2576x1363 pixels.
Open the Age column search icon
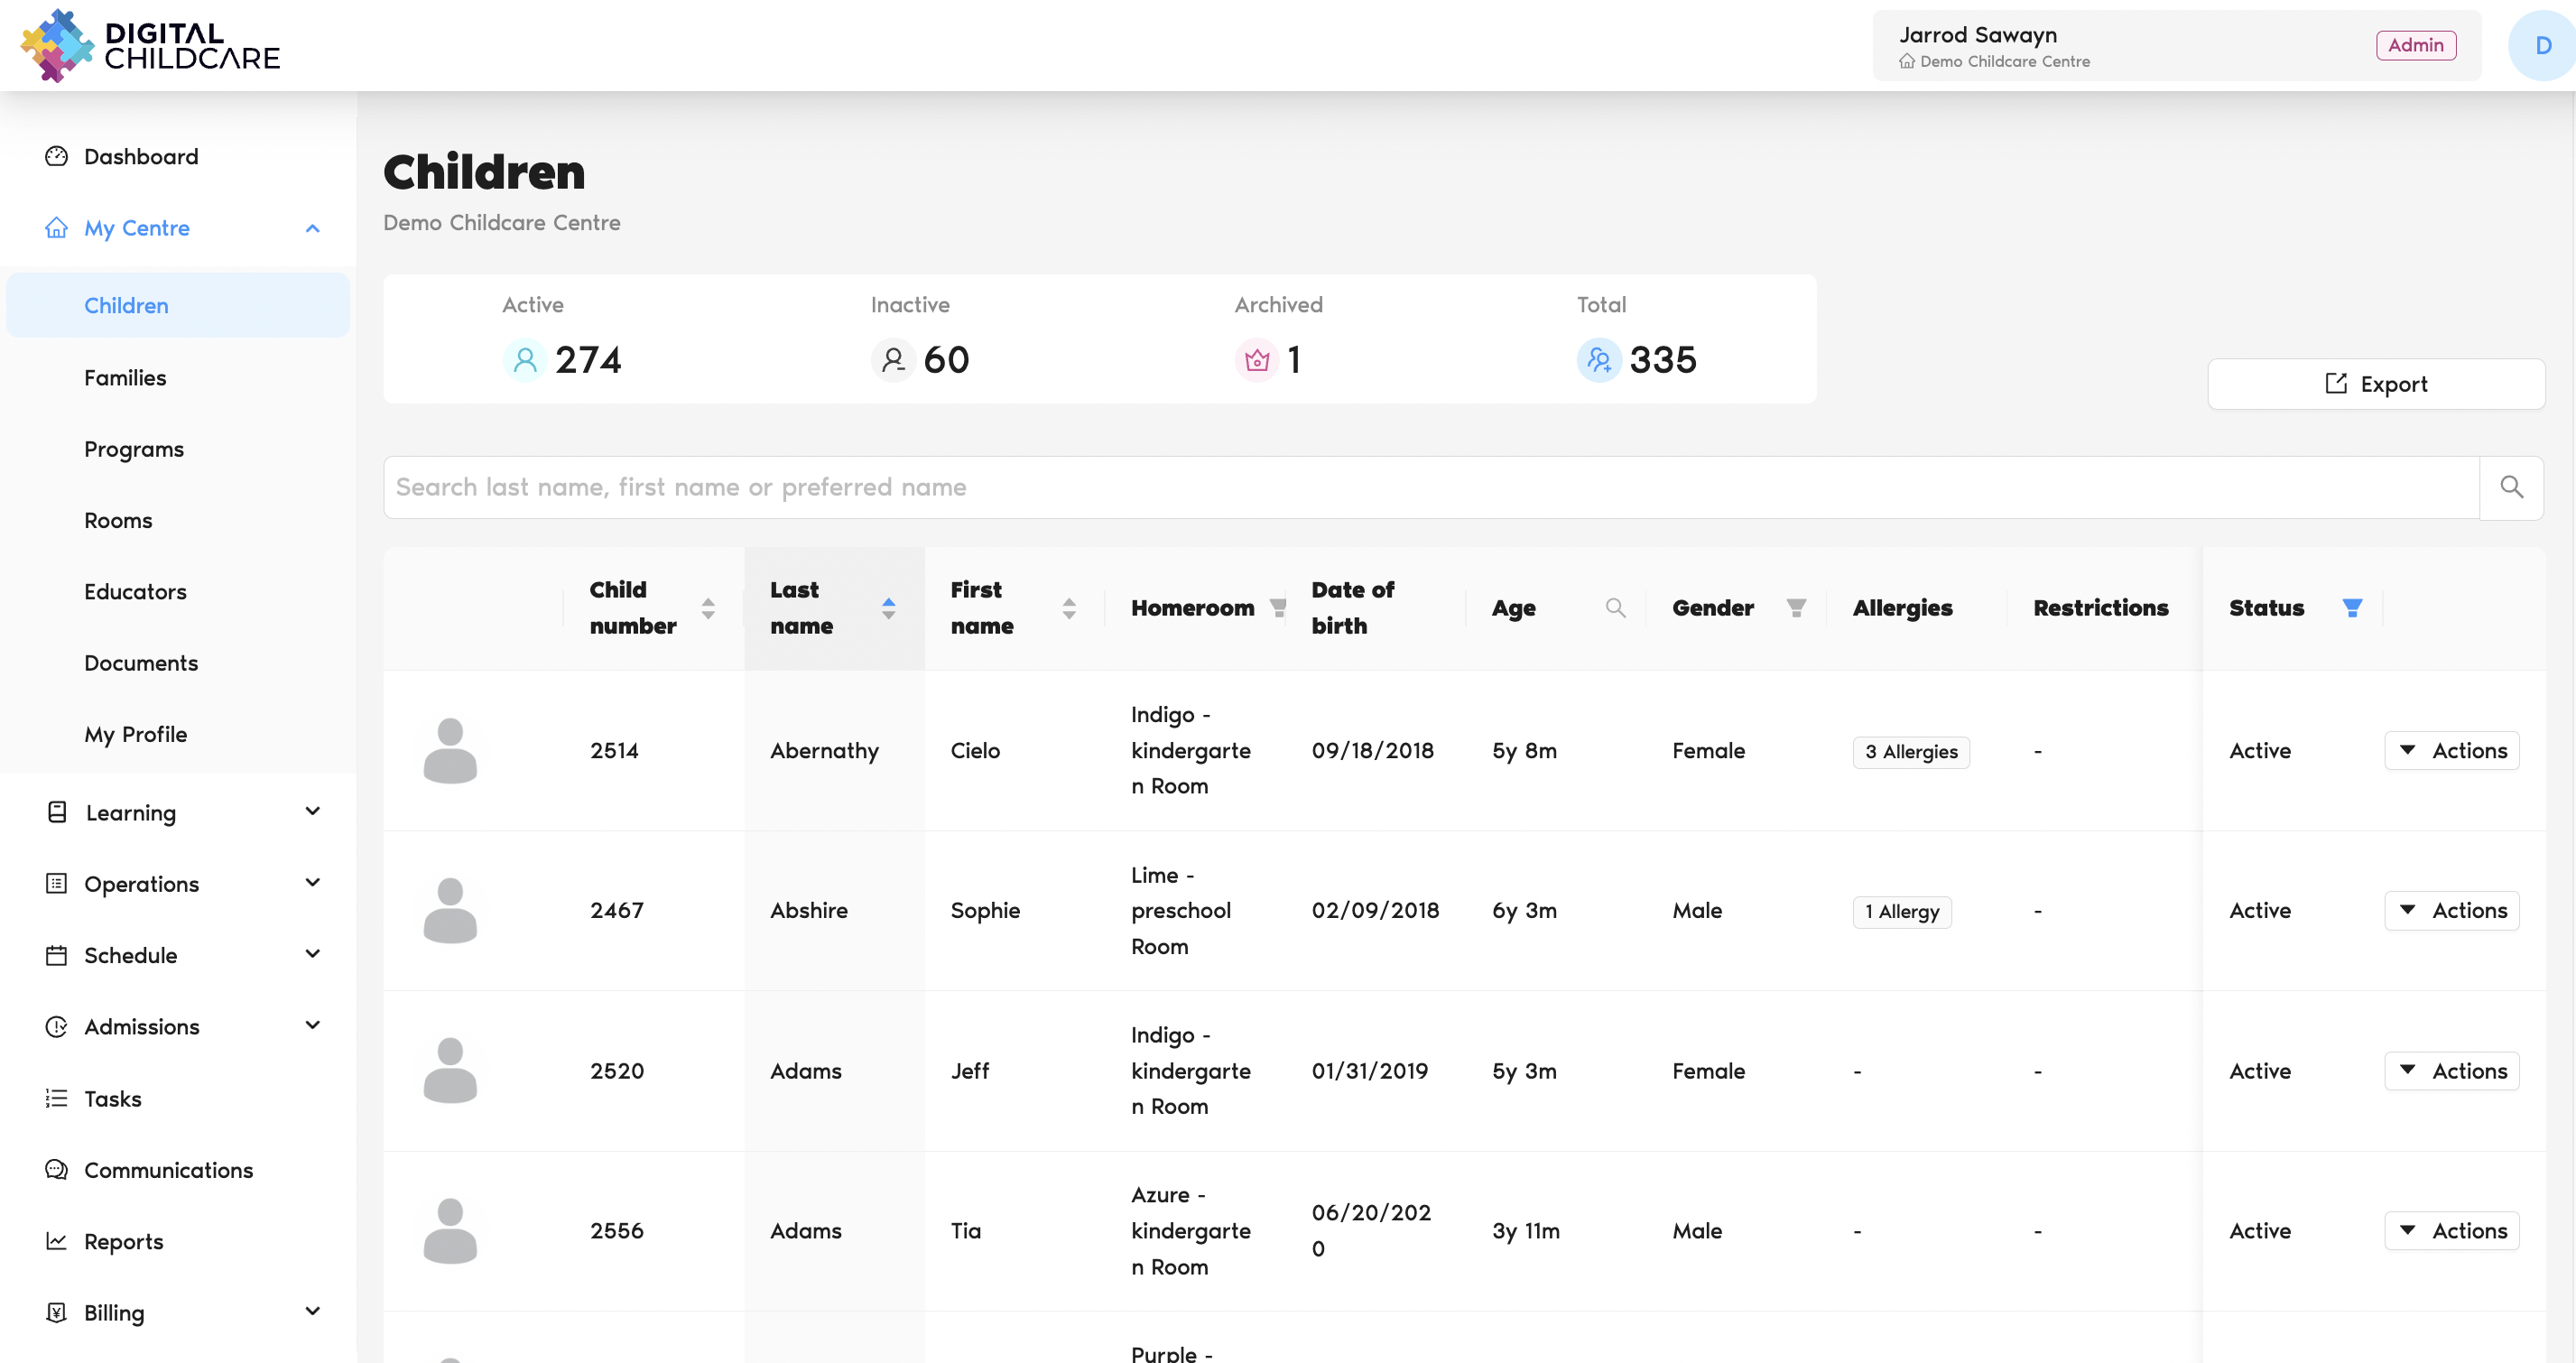1615,607
